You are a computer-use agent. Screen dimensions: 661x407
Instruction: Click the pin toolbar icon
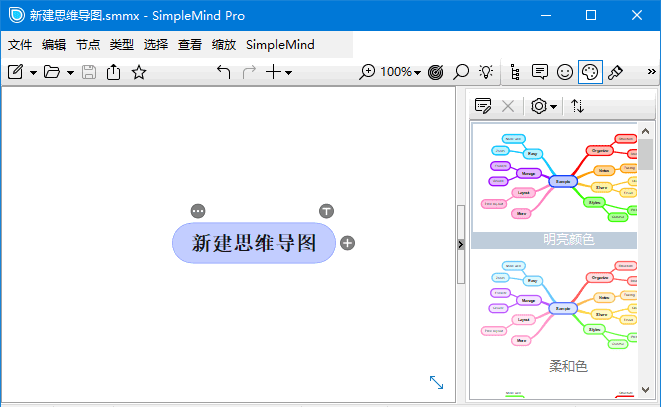click(615, 72)
